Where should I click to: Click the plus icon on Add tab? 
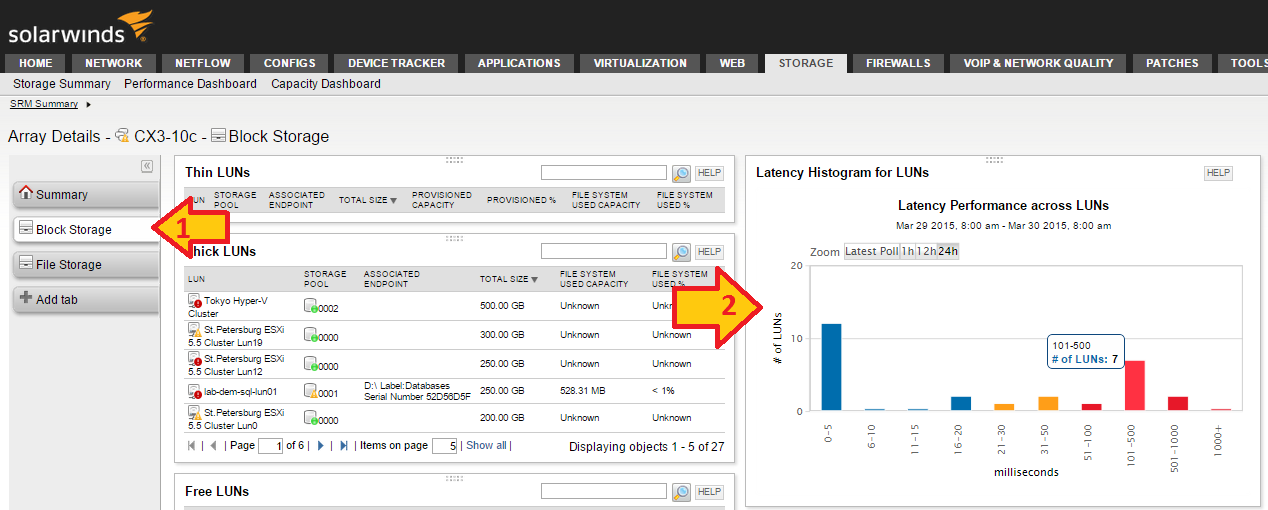click(x=26, y=298)
